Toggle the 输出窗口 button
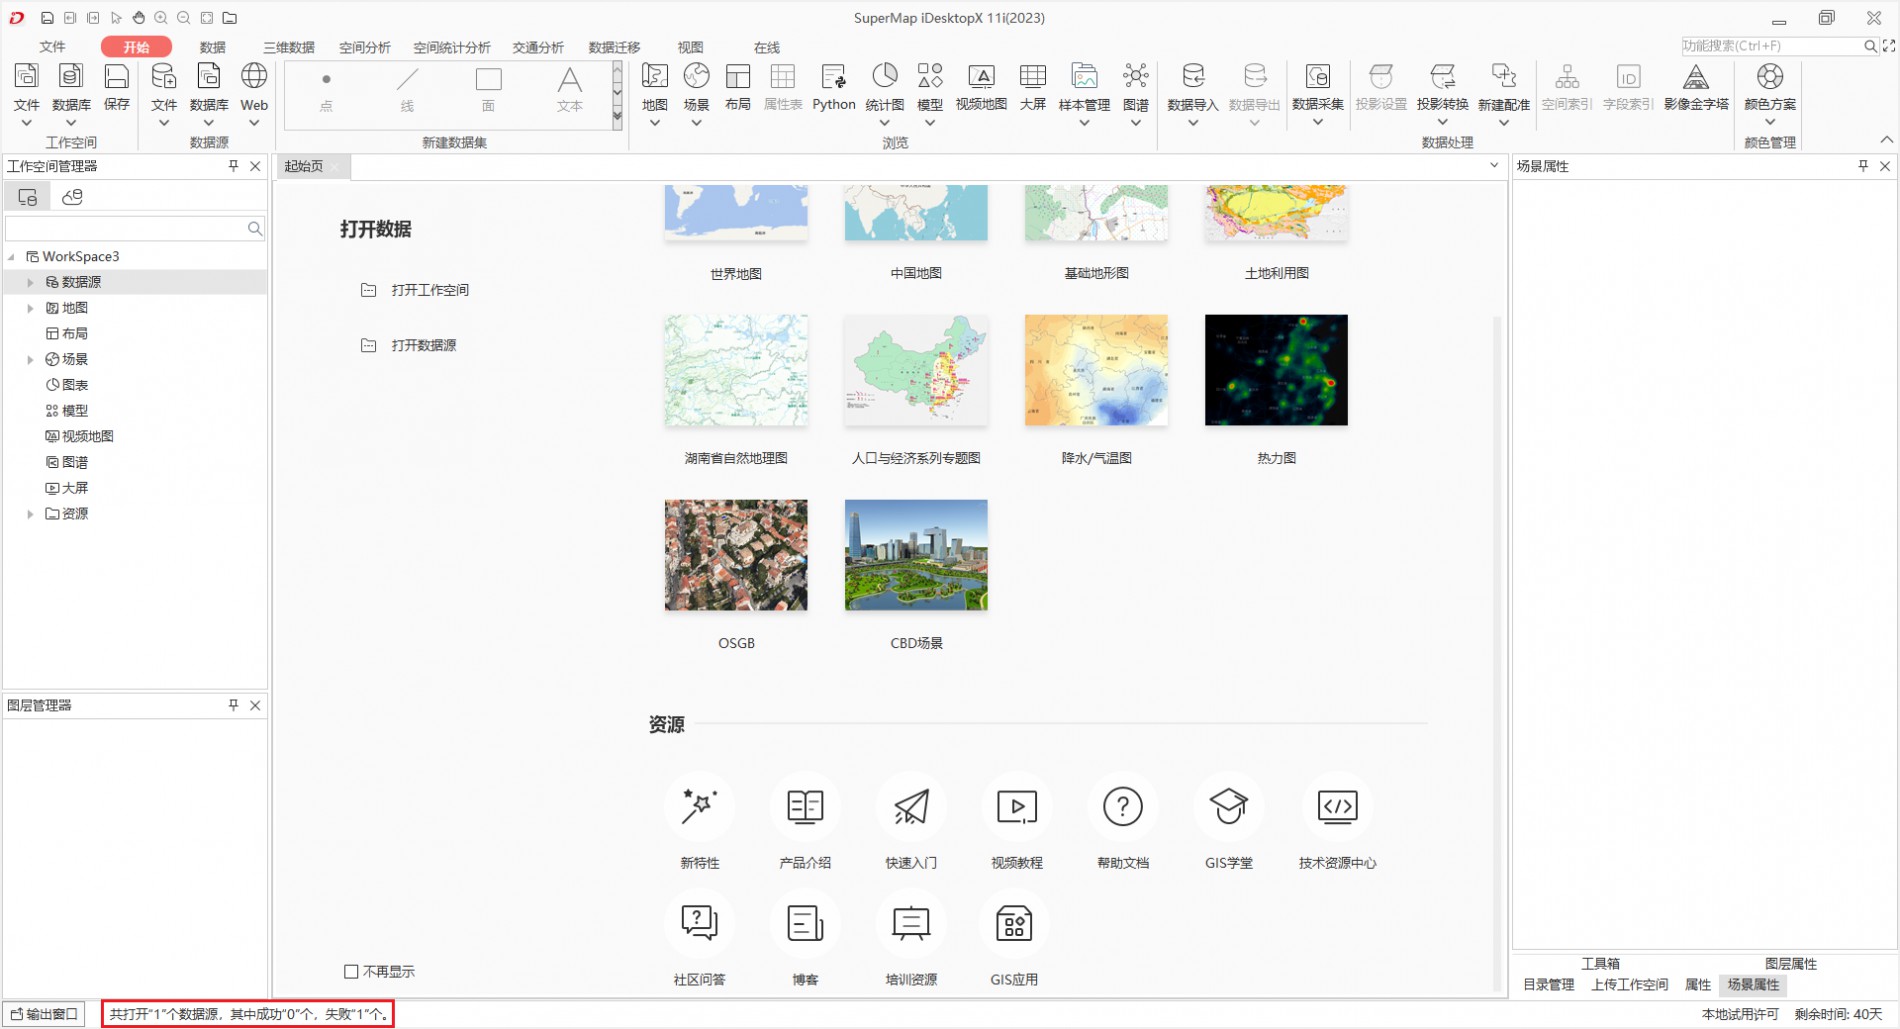The height and width of the screenshot is (1029, 1900). coord(44,1014)
